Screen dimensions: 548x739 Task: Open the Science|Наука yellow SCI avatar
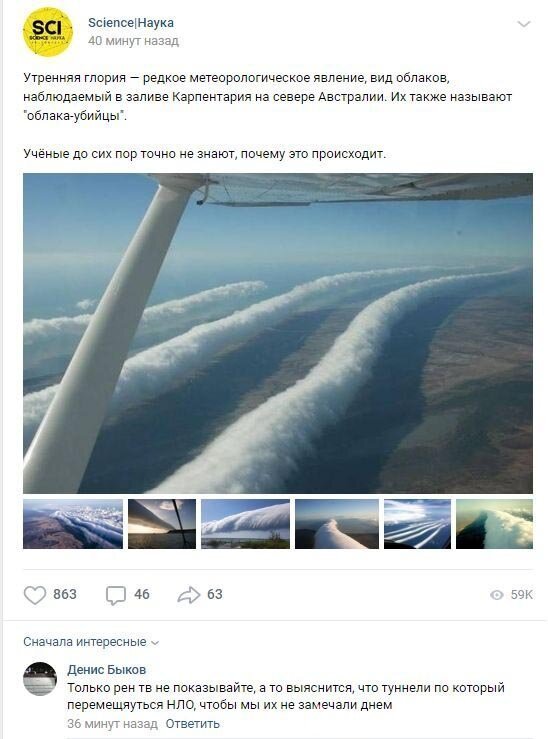[48, 32]
